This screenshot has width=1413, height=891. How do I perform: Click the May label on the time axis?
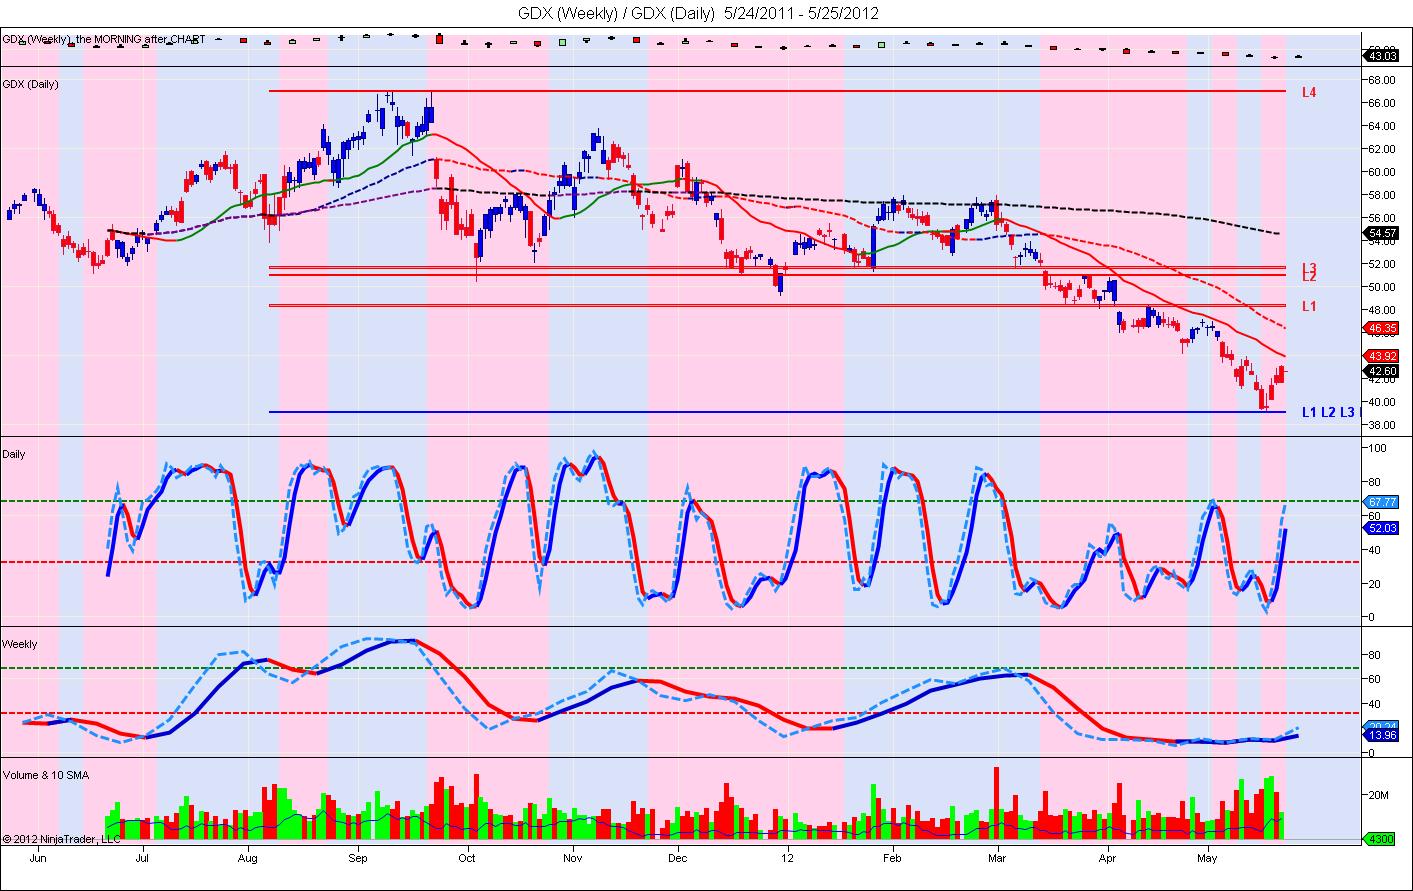(x=1207, y=858)
